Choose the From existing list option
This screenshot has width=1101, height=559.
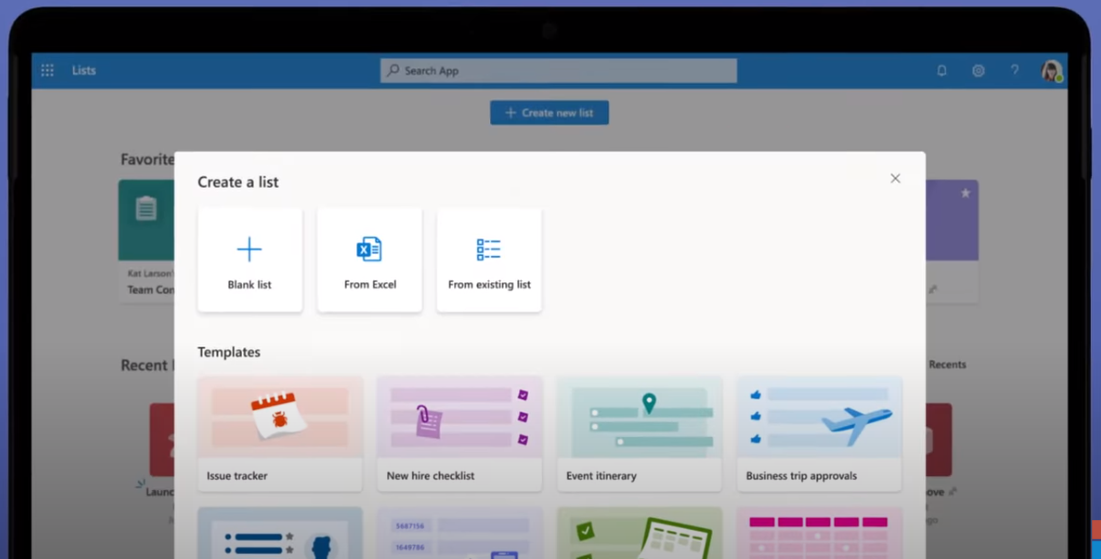tap(489, 260)
